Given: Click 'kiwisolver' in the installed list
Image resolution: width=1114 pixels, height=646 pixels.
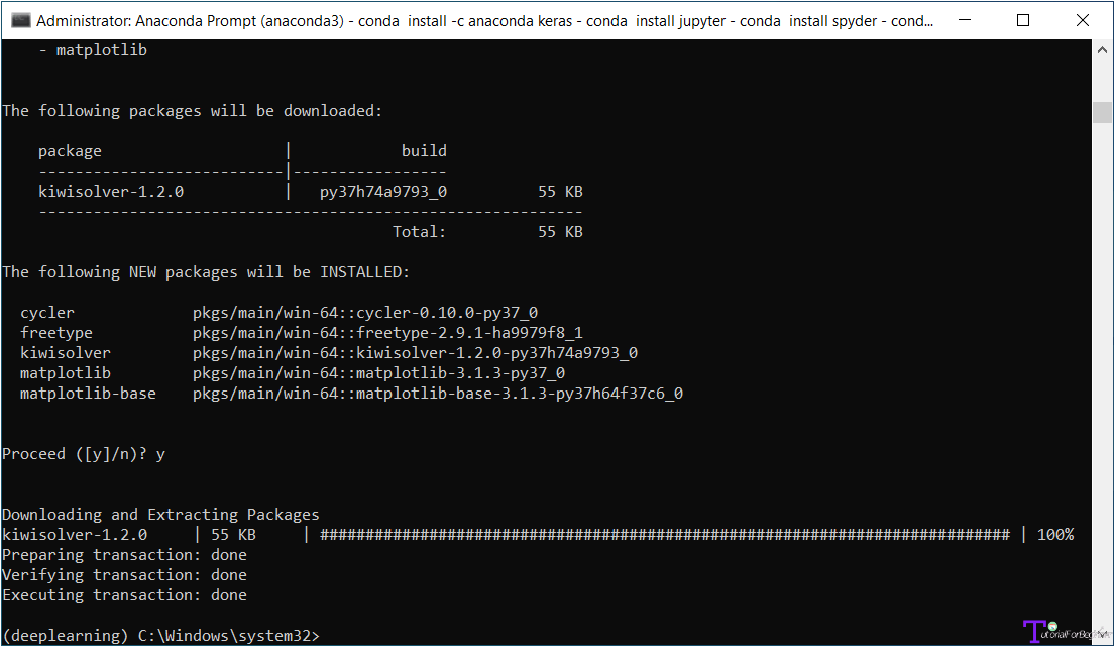Looking at the screenshot, I should click(65, 352).
